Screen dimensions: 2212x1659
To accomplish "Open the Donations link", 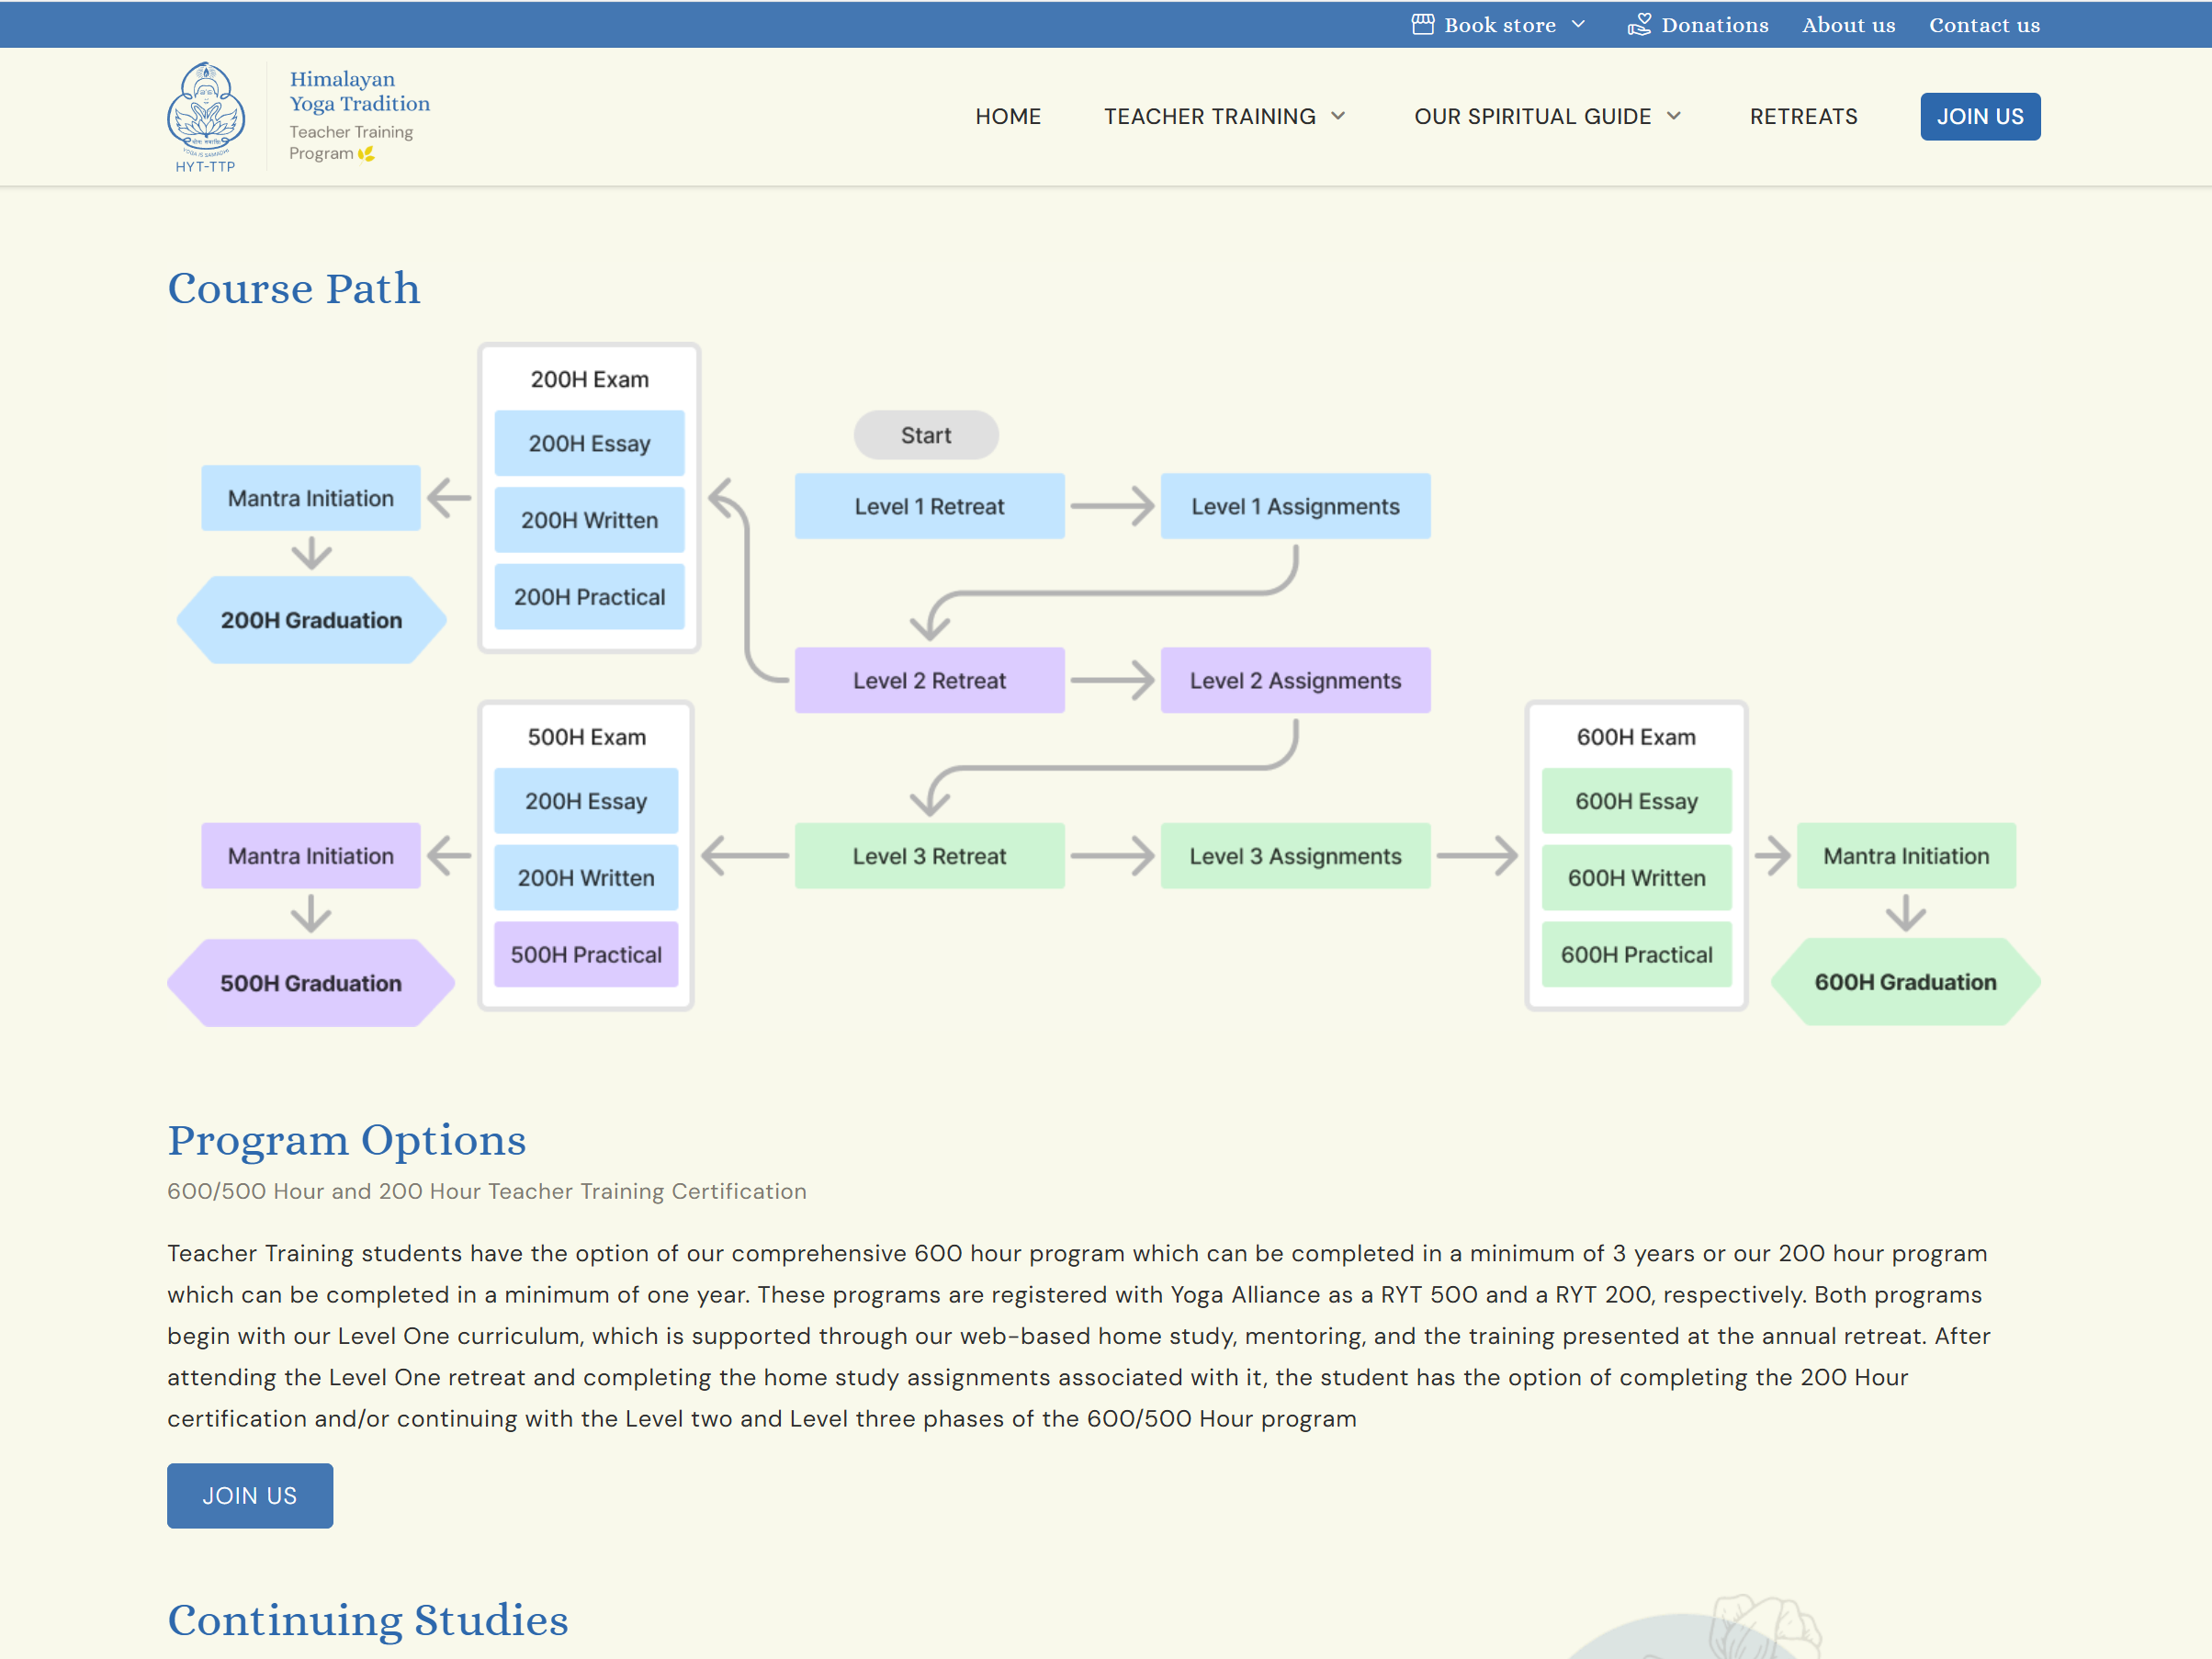I will point(1714,25).
